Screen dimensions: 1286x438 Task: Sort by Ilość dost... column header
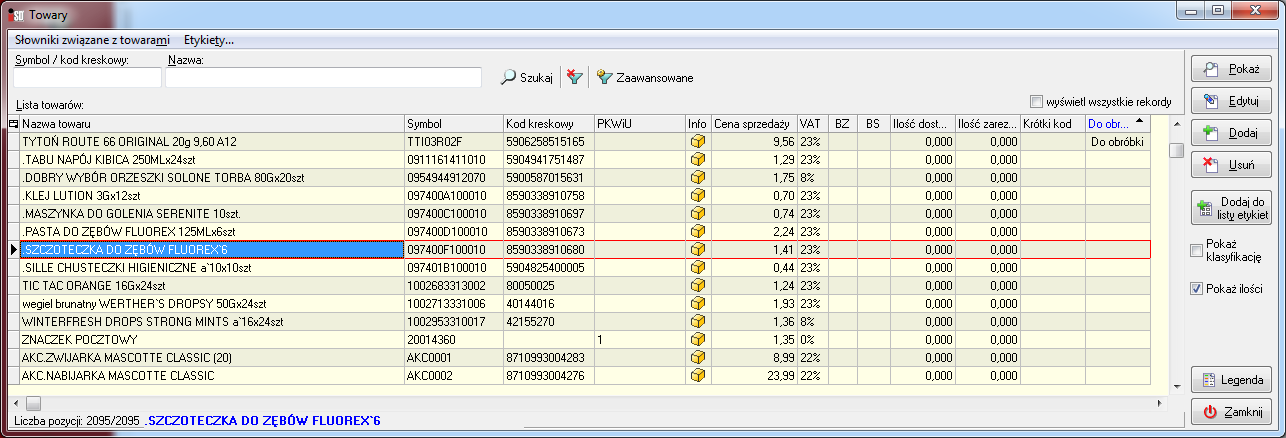pyautogui.click(x=922, y=124)
